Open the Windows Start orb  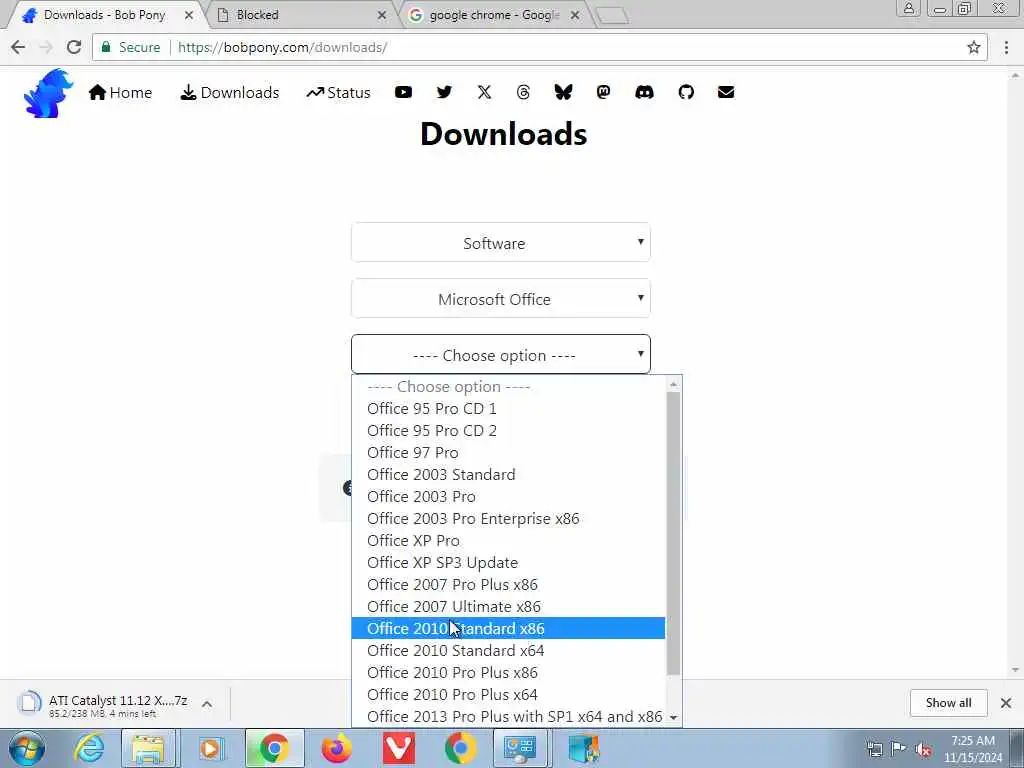[x=27, y=748]
